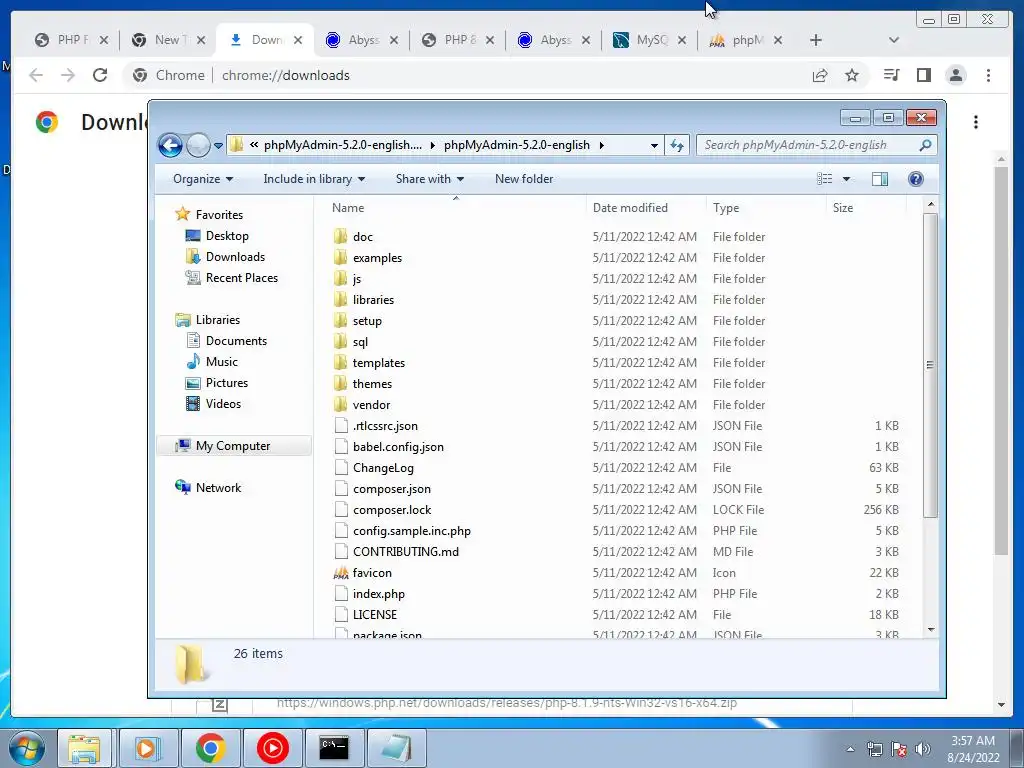Select Recent Places in Favorites
Image resolution: width=1024 pixels, height=768 pixels.
(242, 278)
